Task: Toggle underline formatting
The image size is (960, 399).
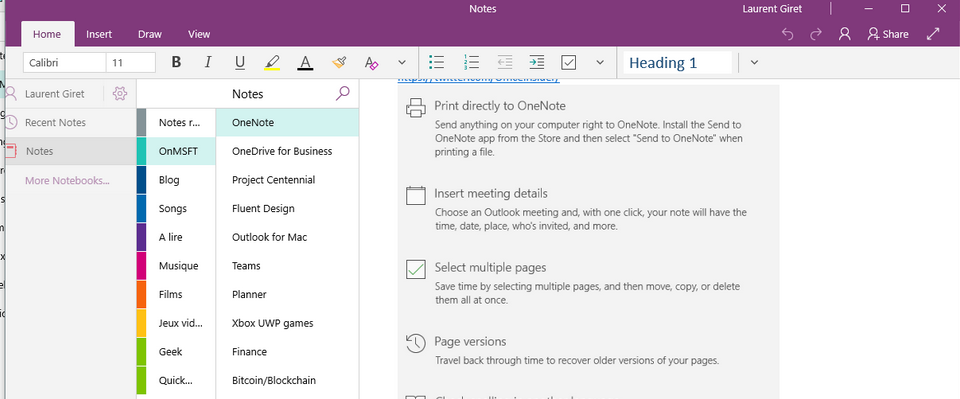Action: tap(240, 62)
